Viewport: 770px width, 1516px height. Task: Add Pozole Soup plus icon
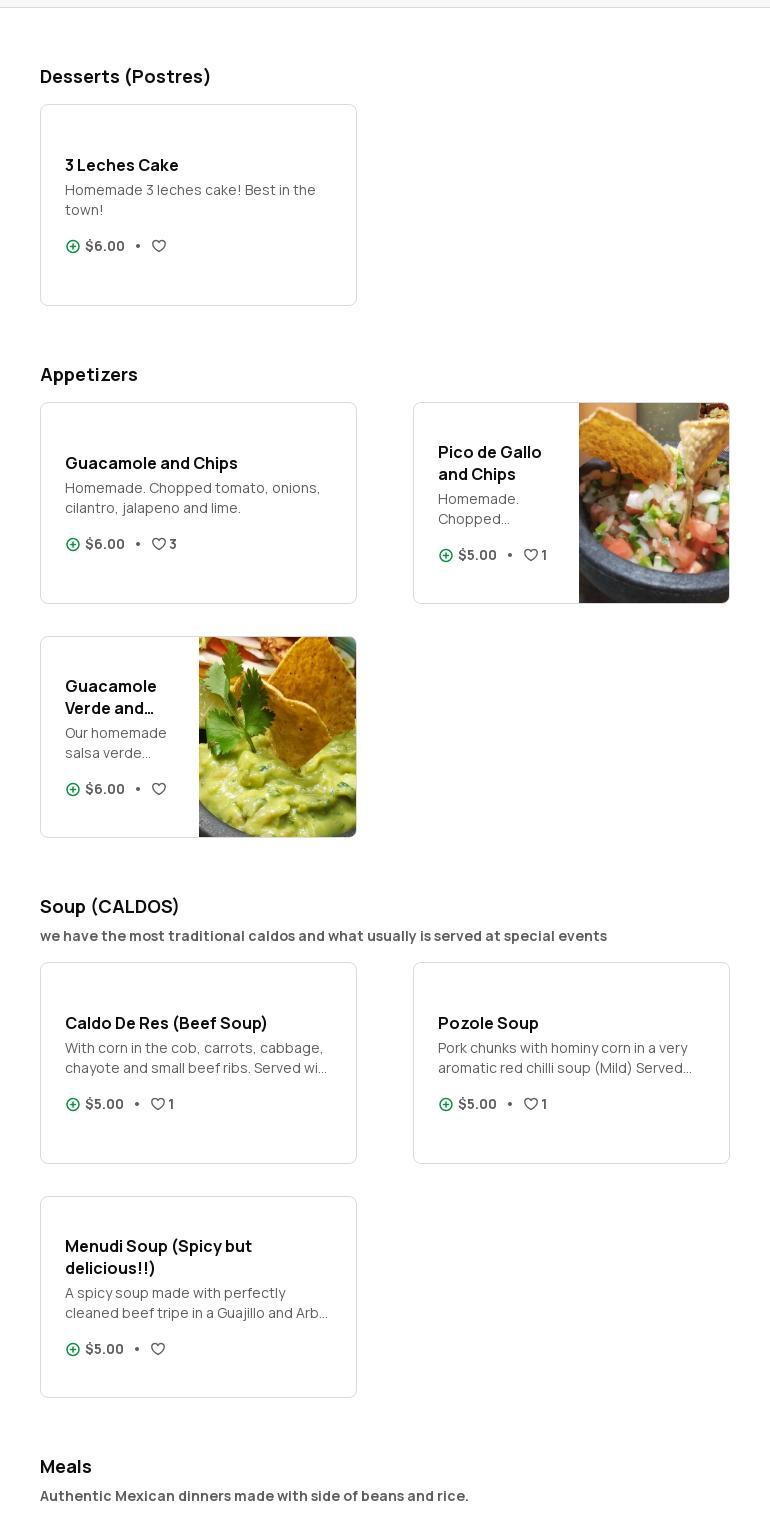[x=446, y=1104]
